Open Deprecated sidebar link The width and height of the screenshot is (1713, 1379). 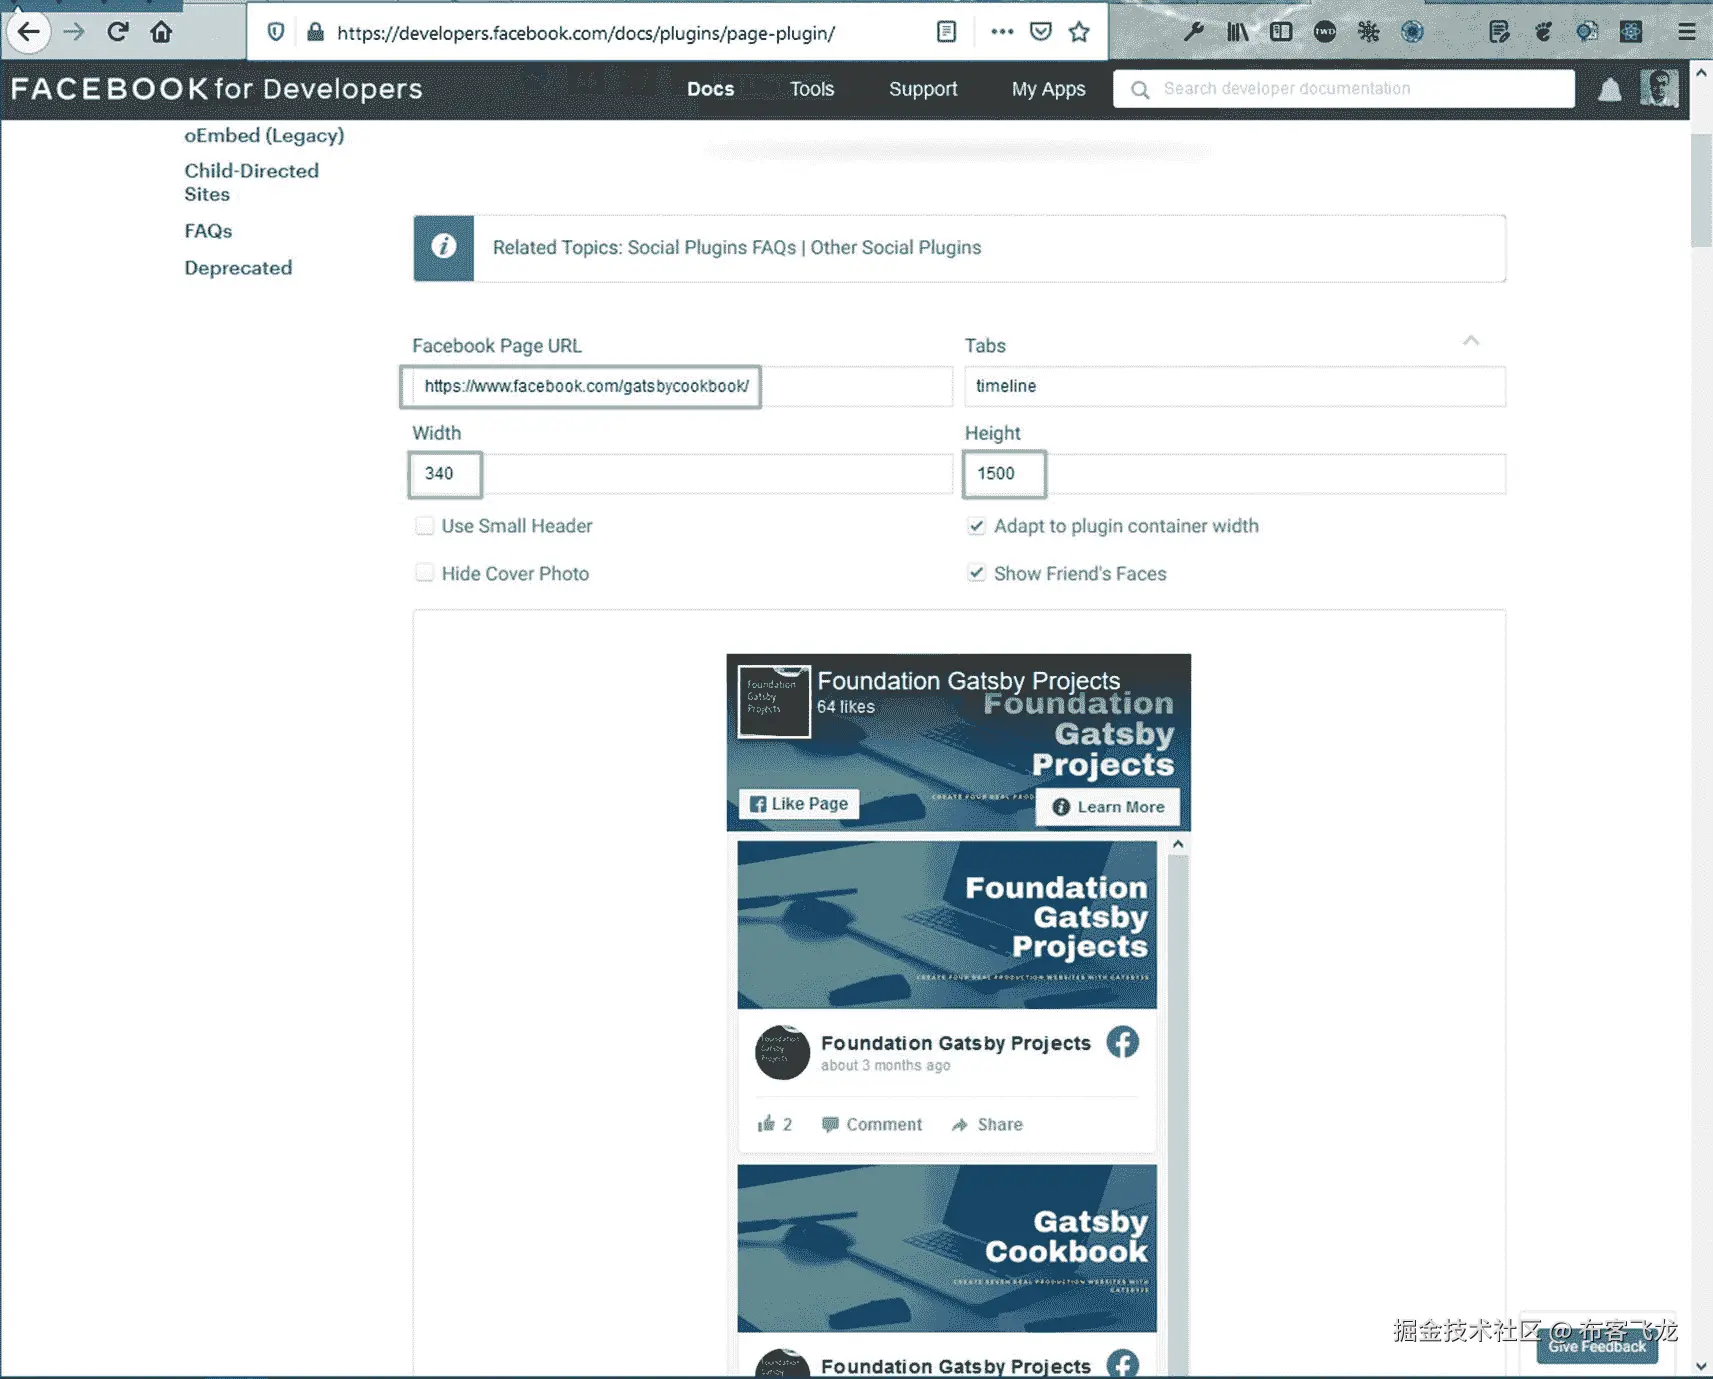pyautogui.click(x=238, y=268)
